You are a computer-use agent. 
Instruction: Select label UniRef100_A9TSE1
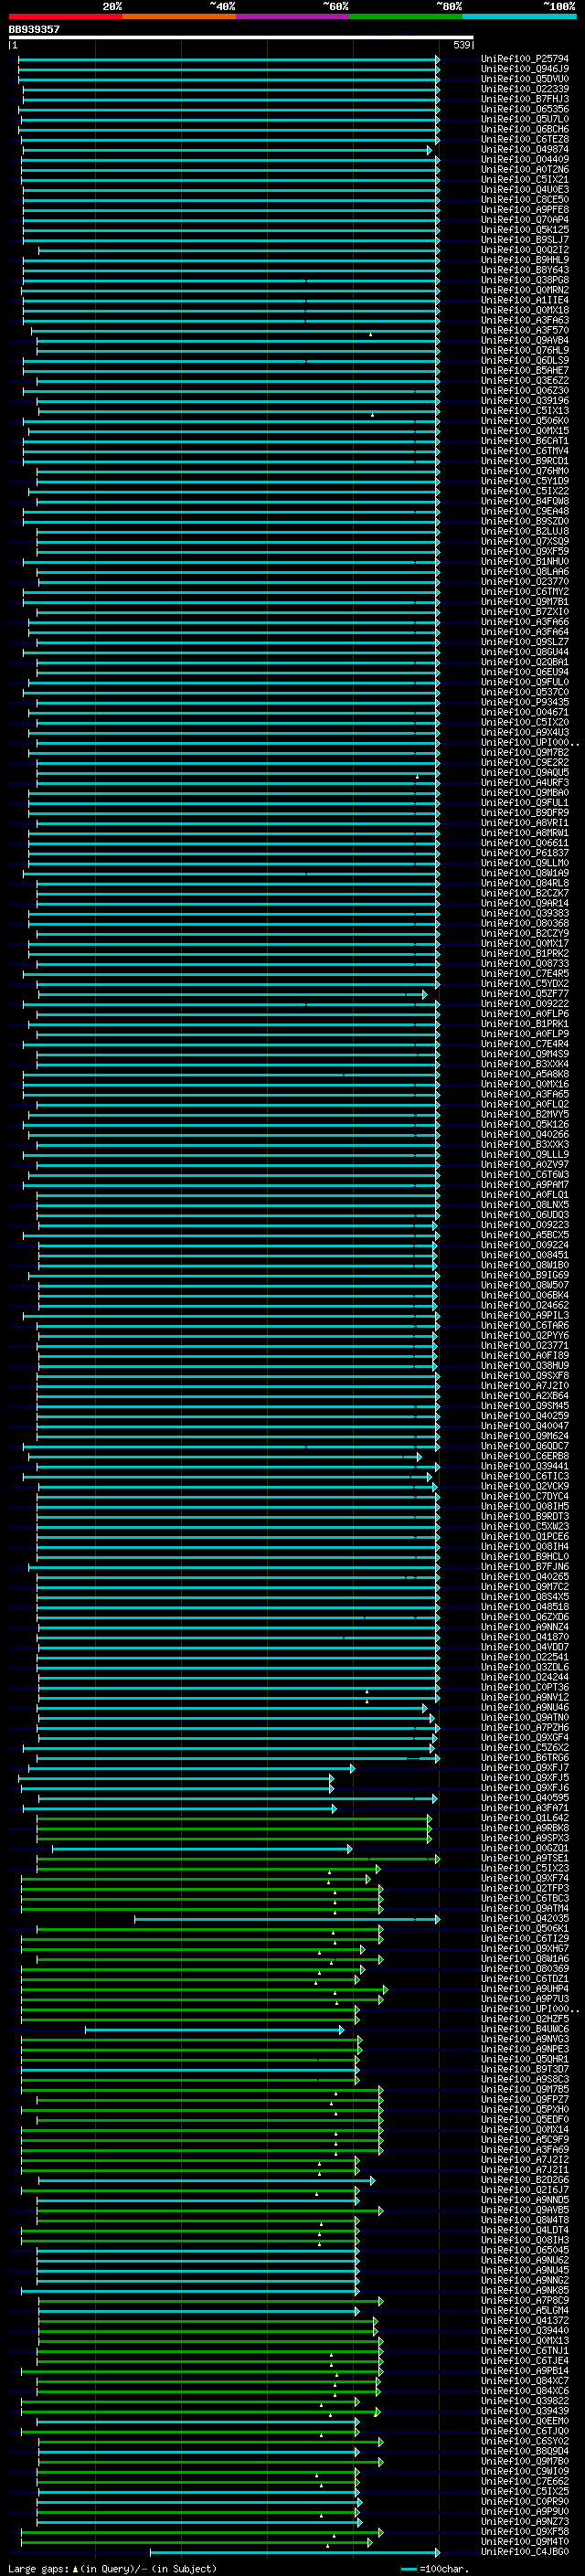pyautogui.click(x=525, y=1858)
